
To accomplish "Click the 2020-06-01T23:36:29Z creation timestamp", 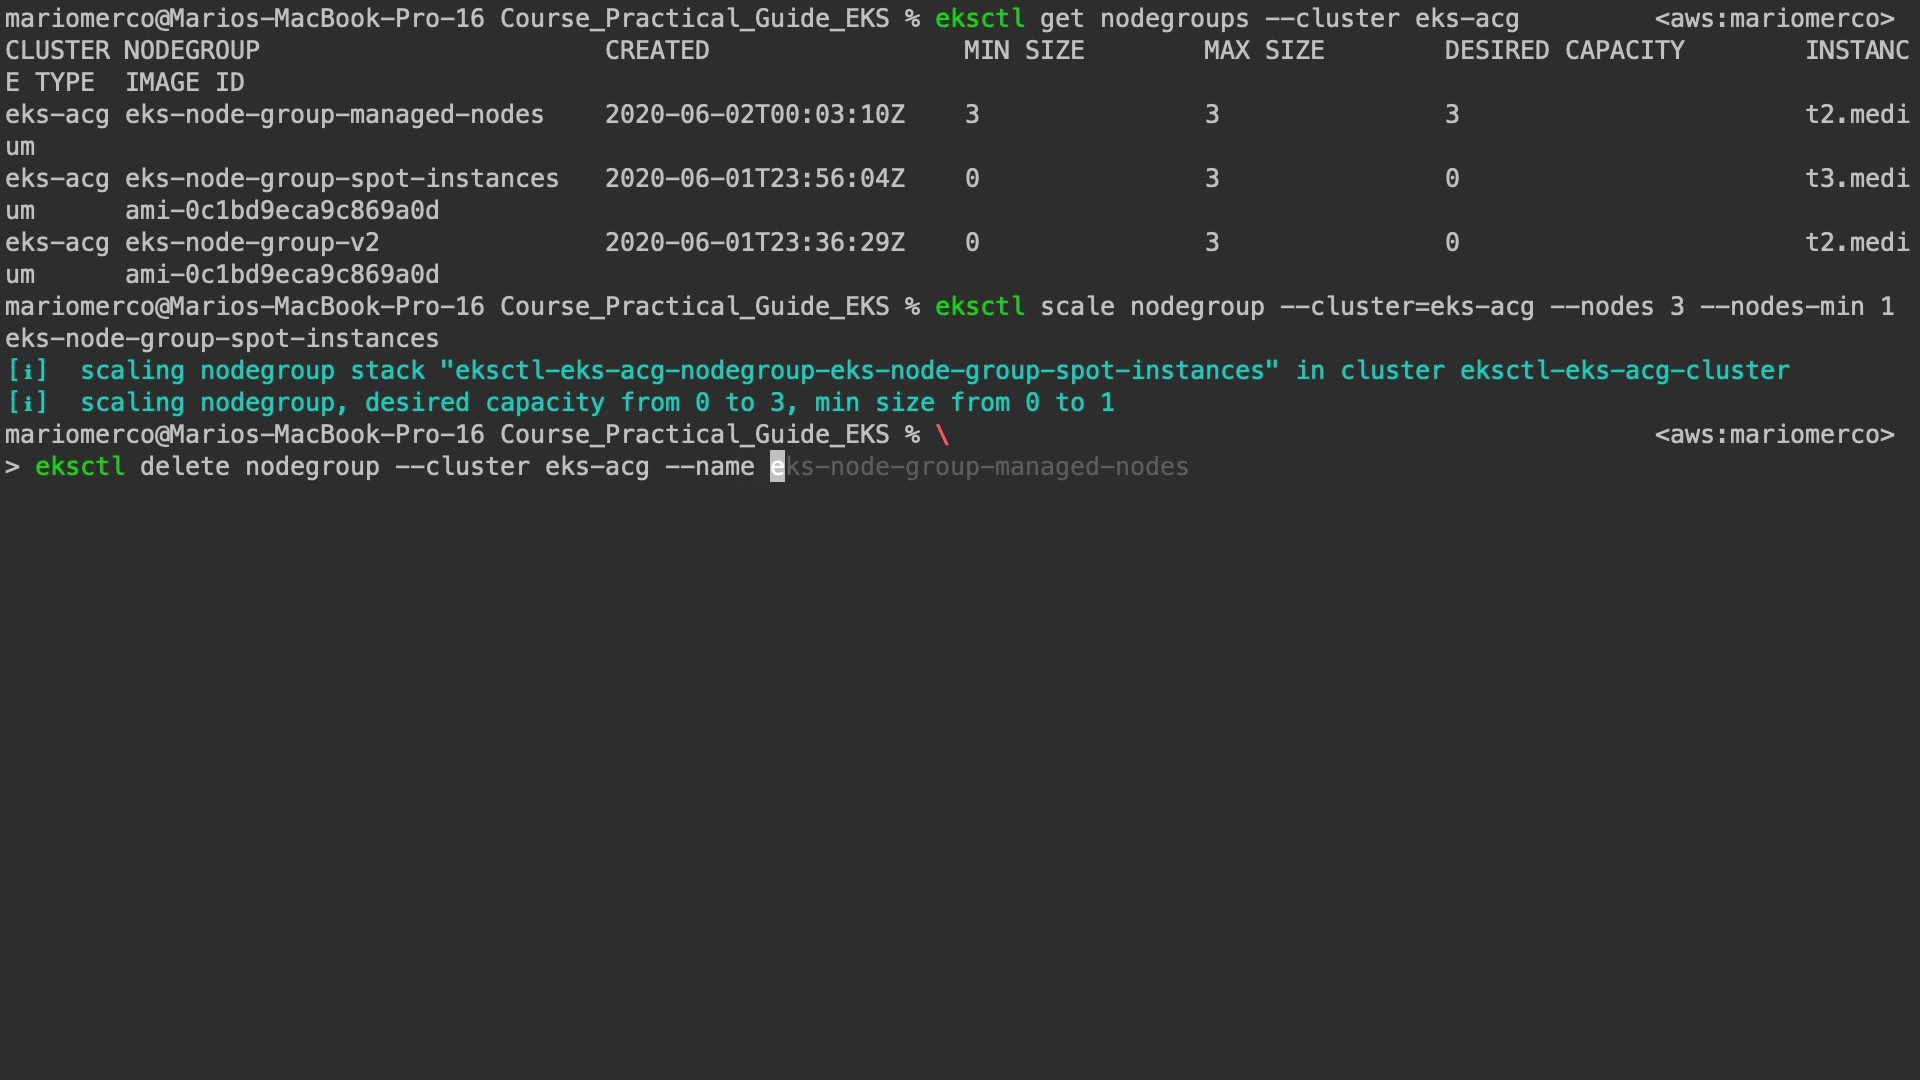I will [x=755, y=243].
